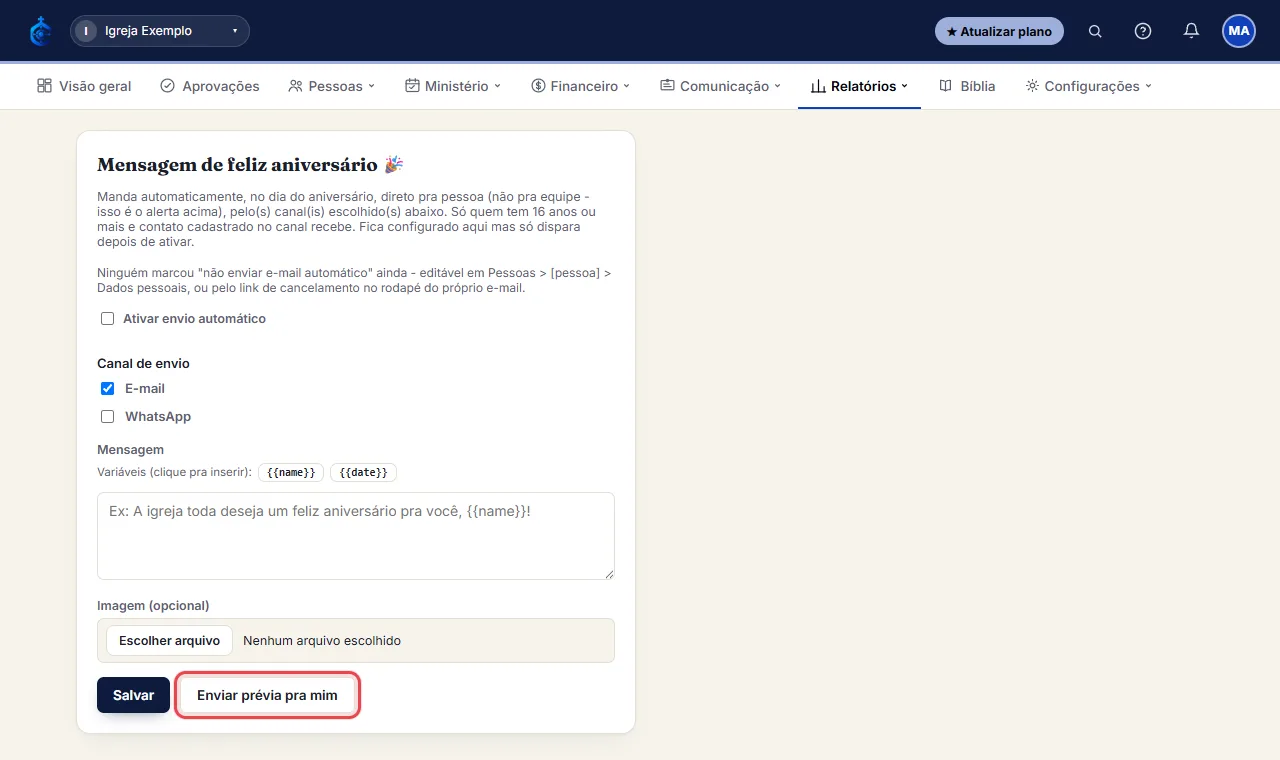Open the Relatórios menu label
1280x760 pixels.
(x=864, y=86)
